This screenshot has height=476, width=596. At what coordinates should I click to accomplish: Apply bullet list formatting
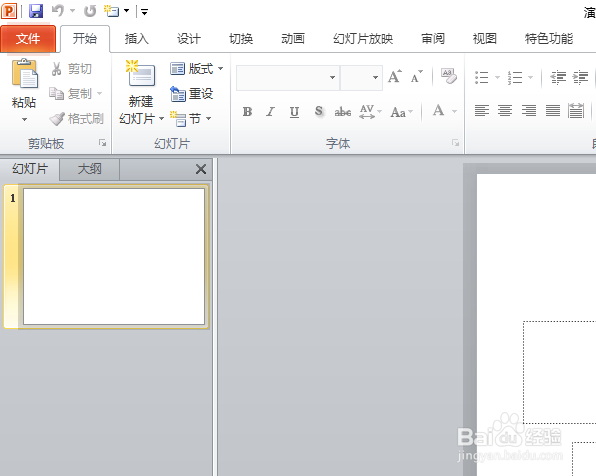click(x=482, y=78)
